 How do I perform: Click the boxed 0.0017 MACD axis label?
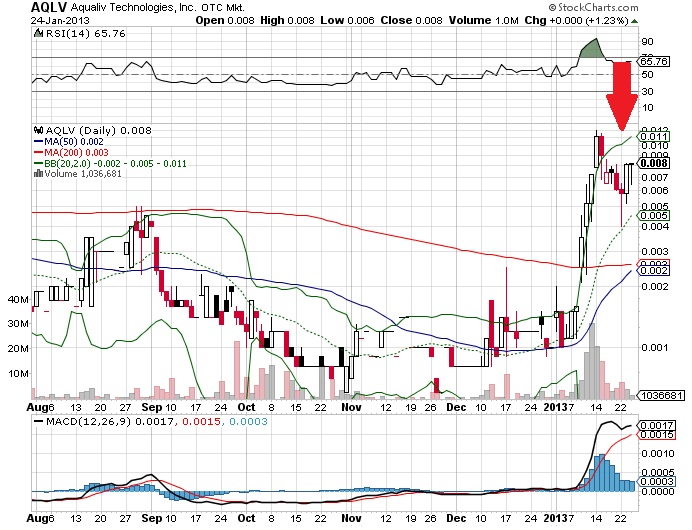657,426
